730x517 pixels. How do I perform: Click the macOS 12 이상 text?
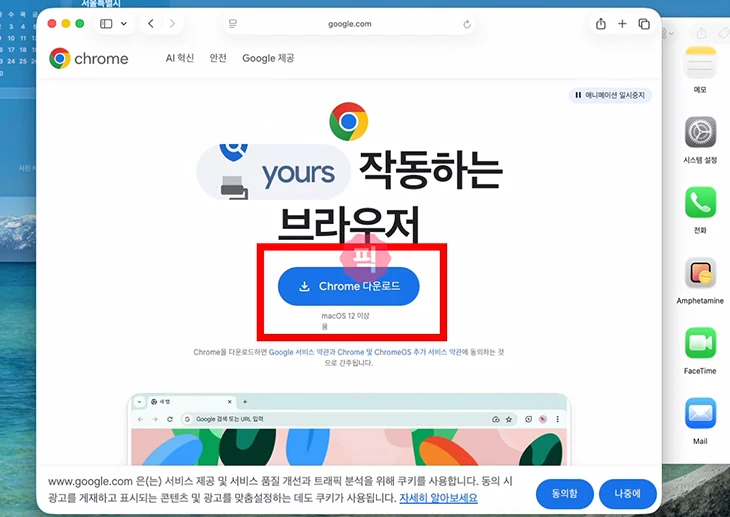point(345,316)
